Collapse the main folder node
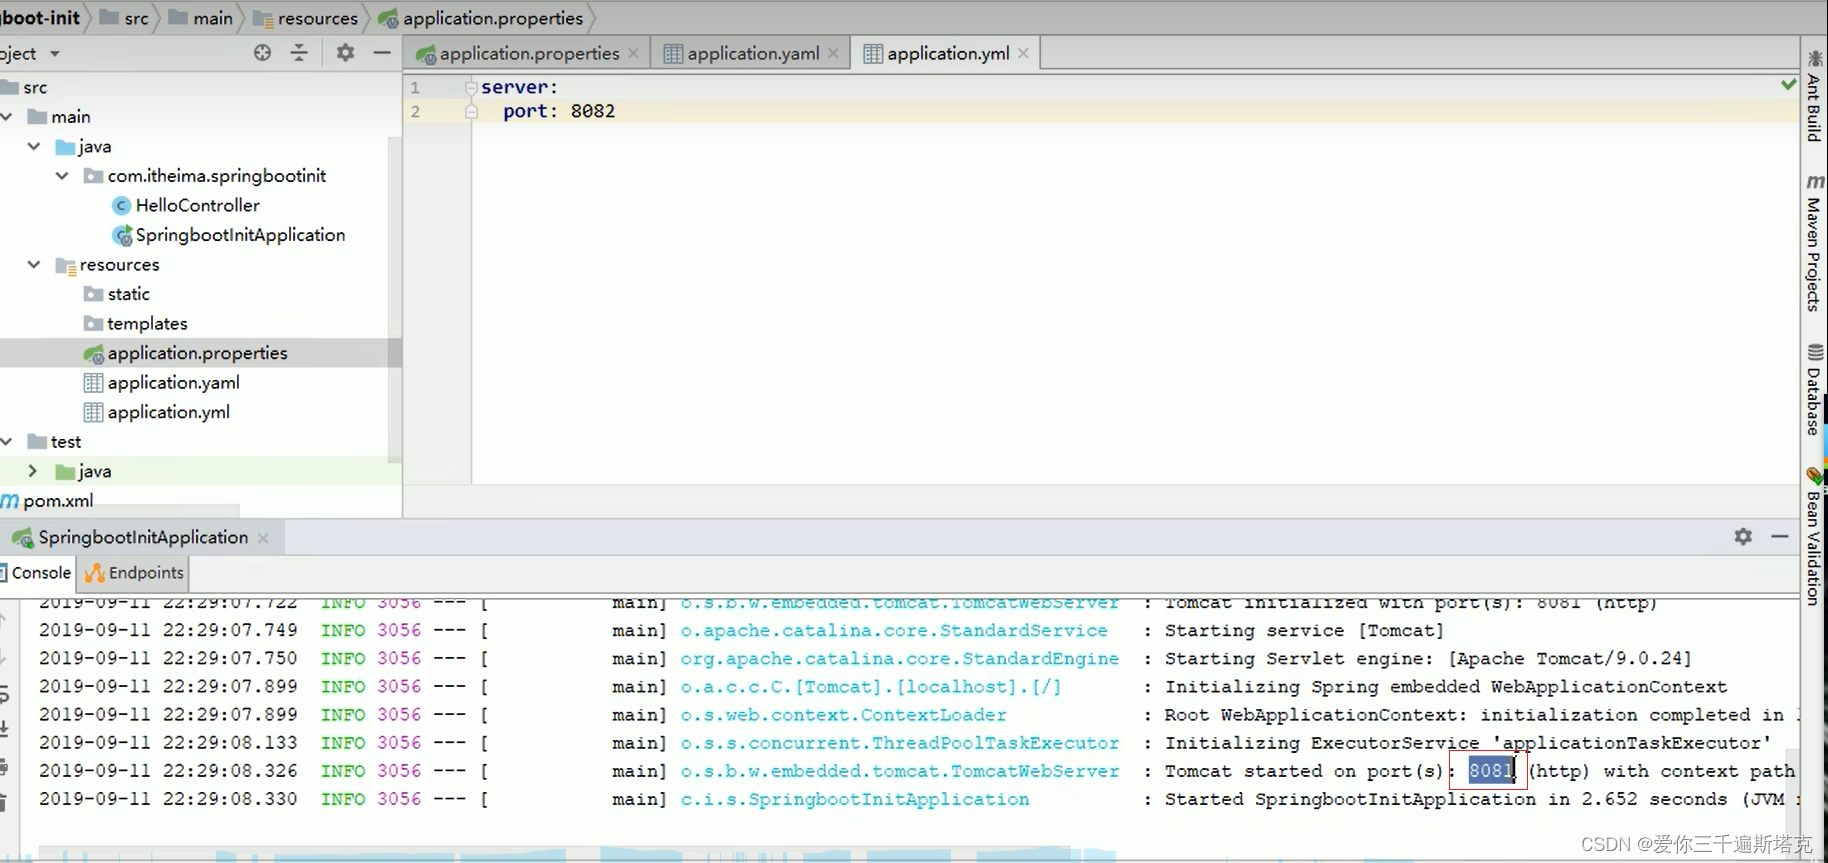The image size is (1828, 863). [x=7, y=117]
